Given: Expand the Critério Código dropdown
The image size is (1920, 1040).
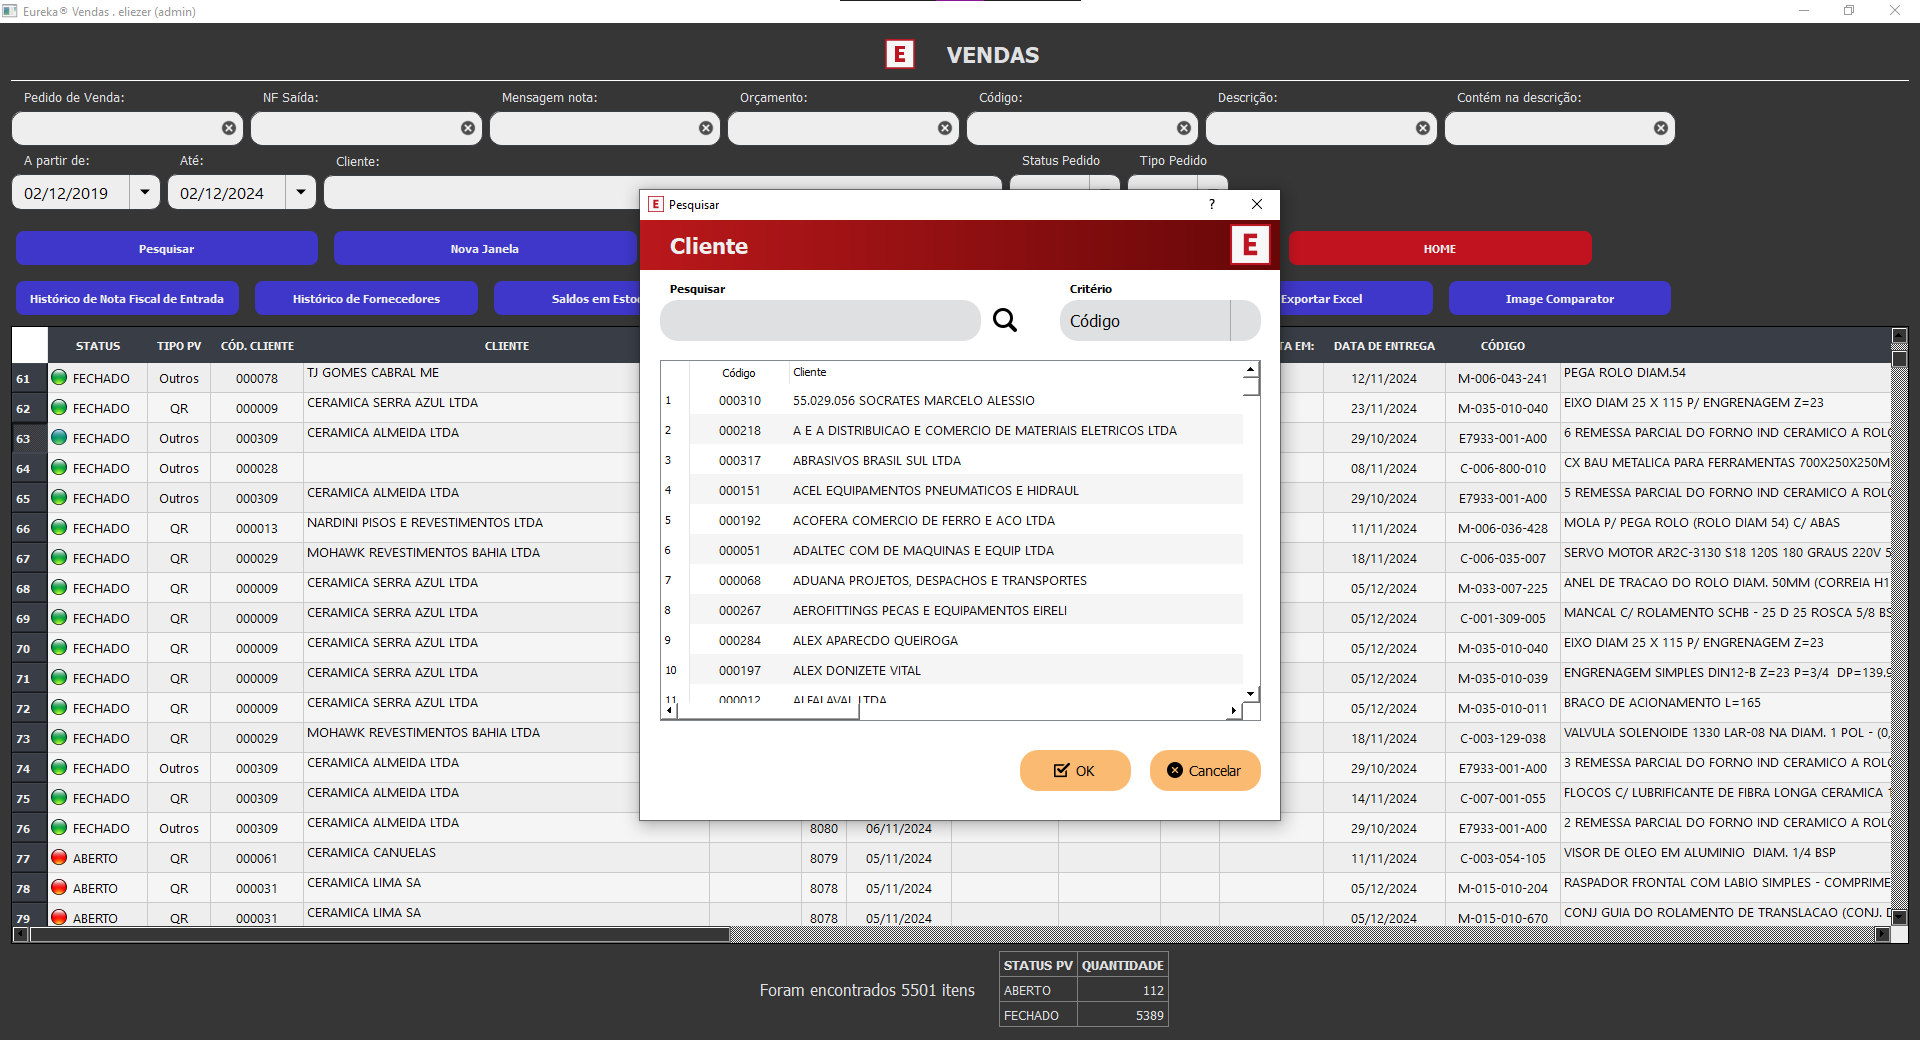Looking at the screenshot, I should 1245,321.
